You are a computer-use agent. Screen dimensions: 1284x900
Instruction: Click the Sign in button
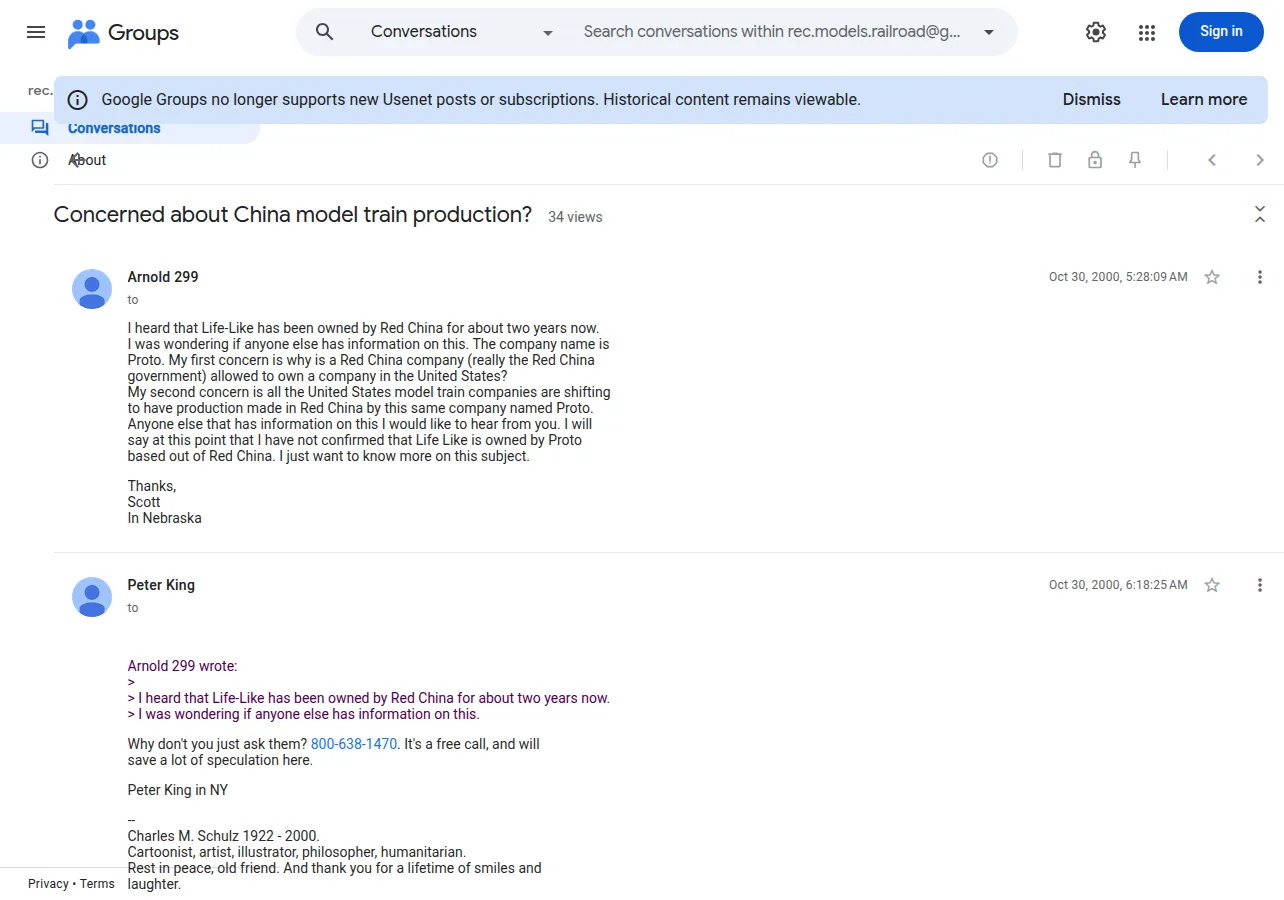1221,32
